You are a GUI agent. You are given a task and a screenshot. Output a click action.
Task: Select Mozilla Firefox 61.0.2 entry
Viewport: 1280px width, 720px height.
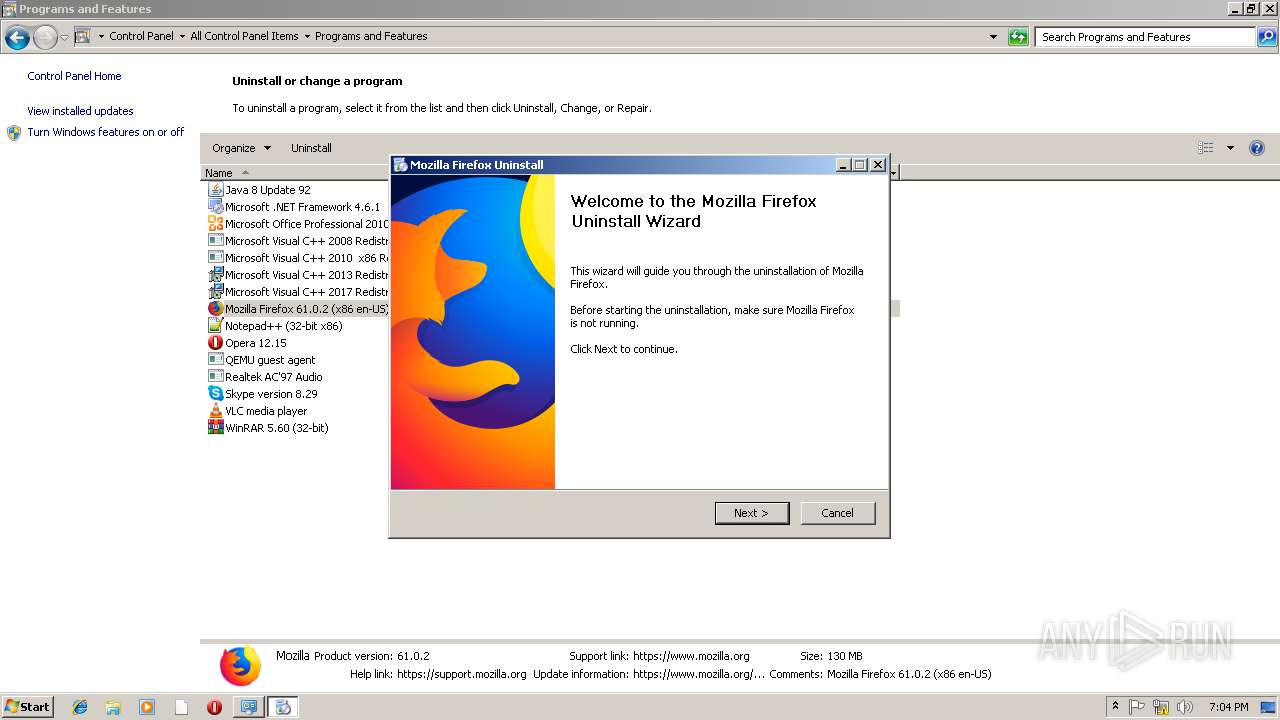coord(306,309)
